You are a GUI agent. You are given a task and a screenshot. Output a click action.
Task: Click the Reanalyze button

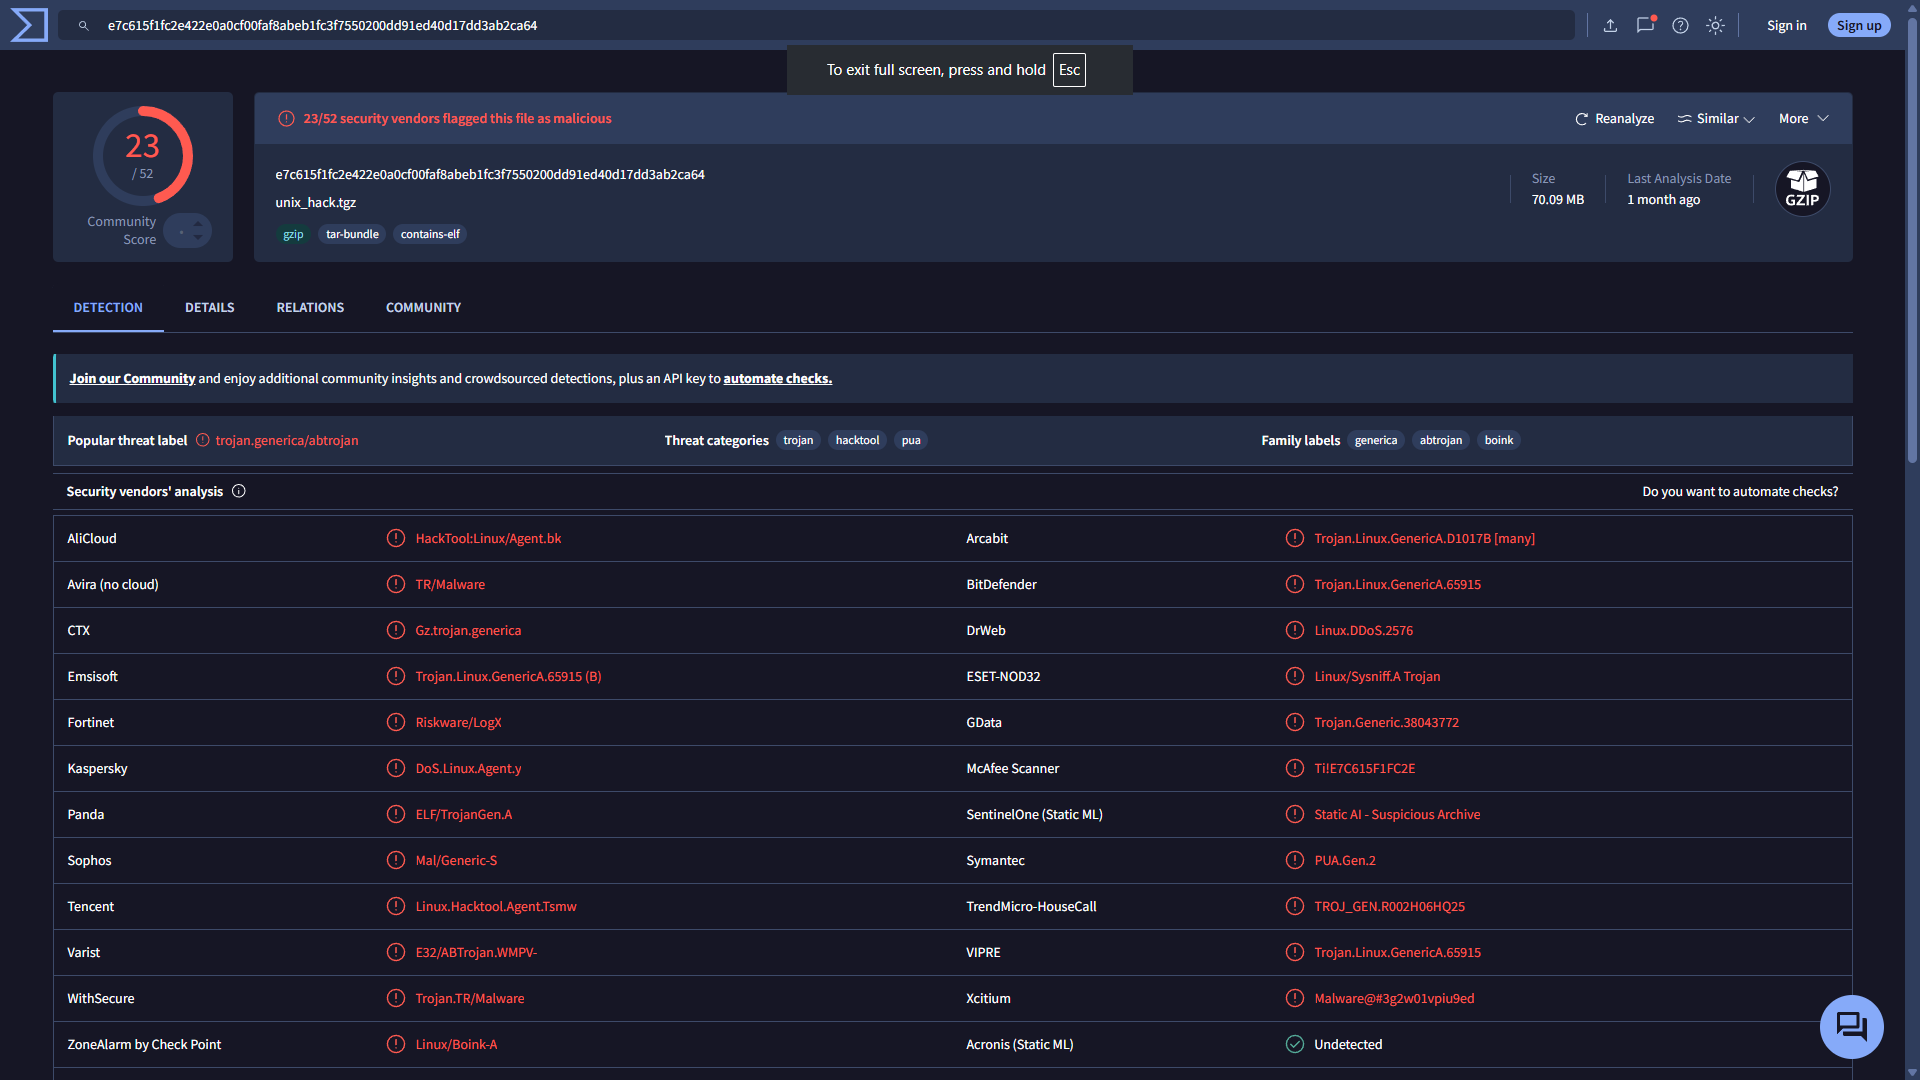pos(1615,118)
